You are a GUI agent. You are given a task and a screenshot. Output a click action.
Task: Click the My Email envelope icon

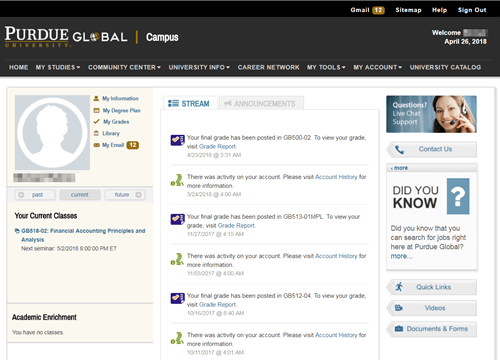pyautogui.click(x=96, y=145)
